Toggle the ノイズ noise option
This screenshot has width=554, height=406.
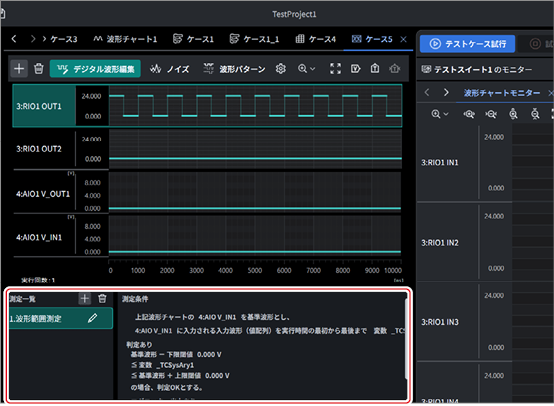pyautogui.click(x=170, y=69)
